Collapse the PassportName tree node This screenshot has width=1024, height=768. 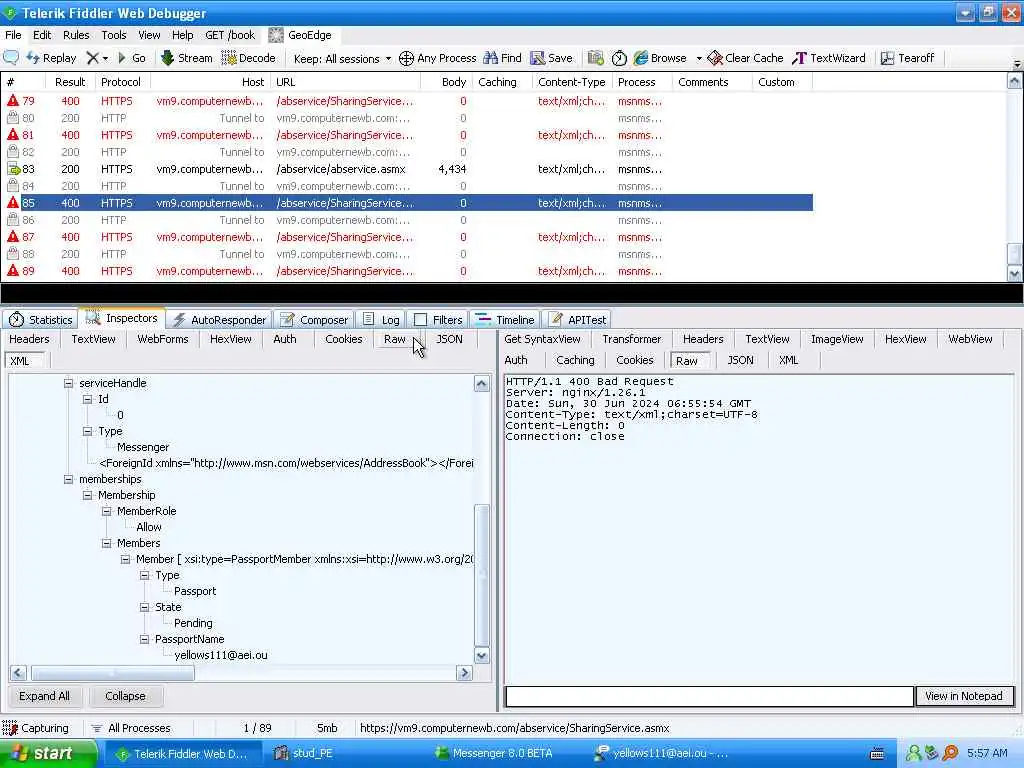click(145, 639)
